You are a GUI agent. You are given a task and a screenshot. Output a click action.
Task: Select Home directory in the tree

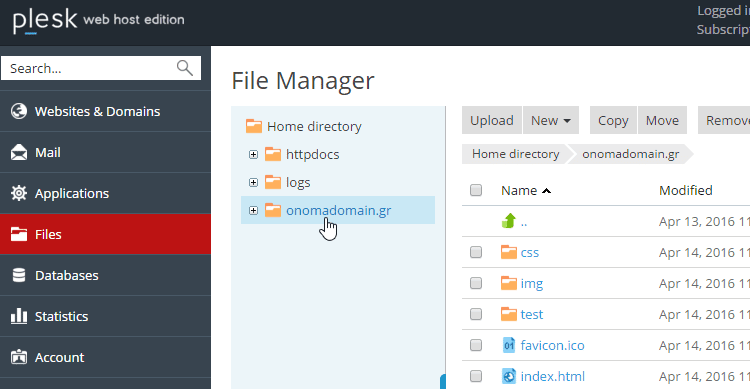click(314, 126)
